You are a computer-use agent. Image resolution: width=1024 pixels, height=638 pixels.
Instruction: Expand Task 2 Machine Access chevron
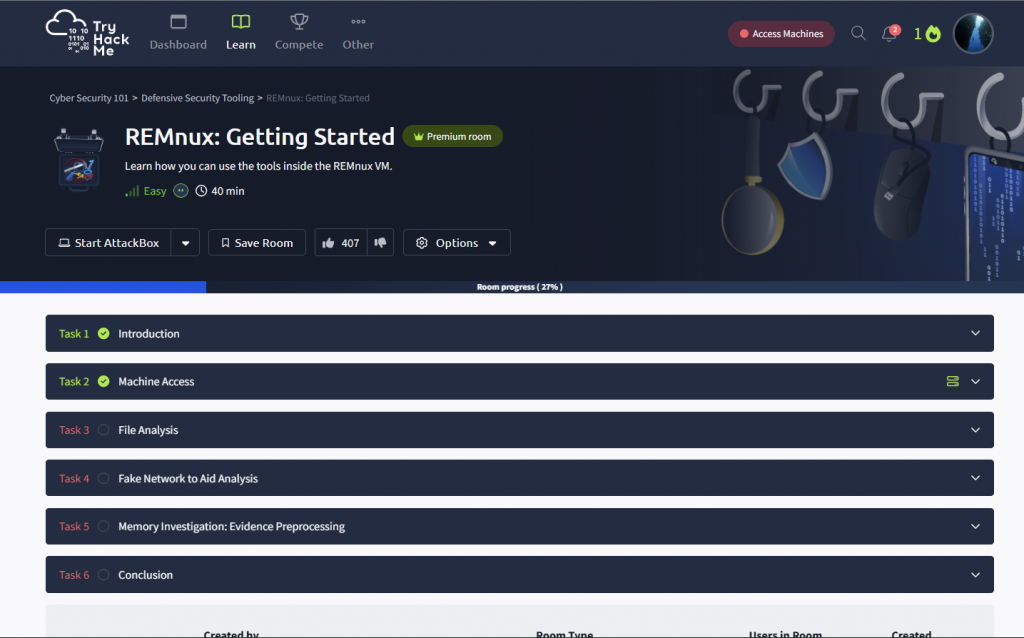(975, 381)
